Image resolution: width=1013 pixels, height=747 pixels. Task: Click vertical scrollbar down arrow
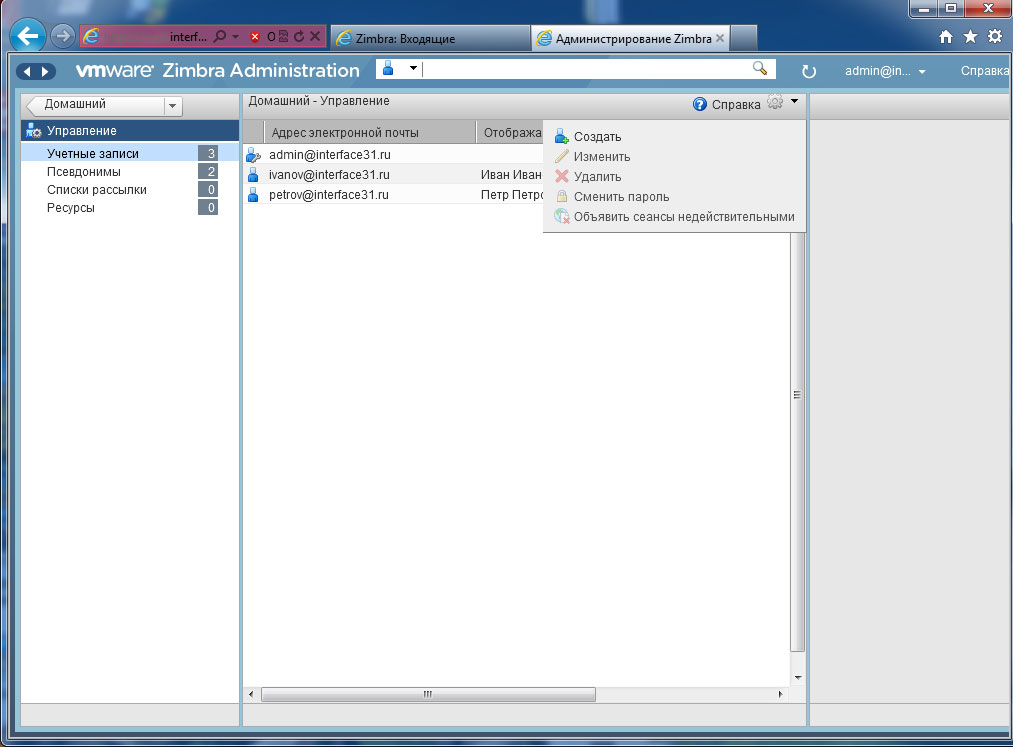(x=798, y=678)
